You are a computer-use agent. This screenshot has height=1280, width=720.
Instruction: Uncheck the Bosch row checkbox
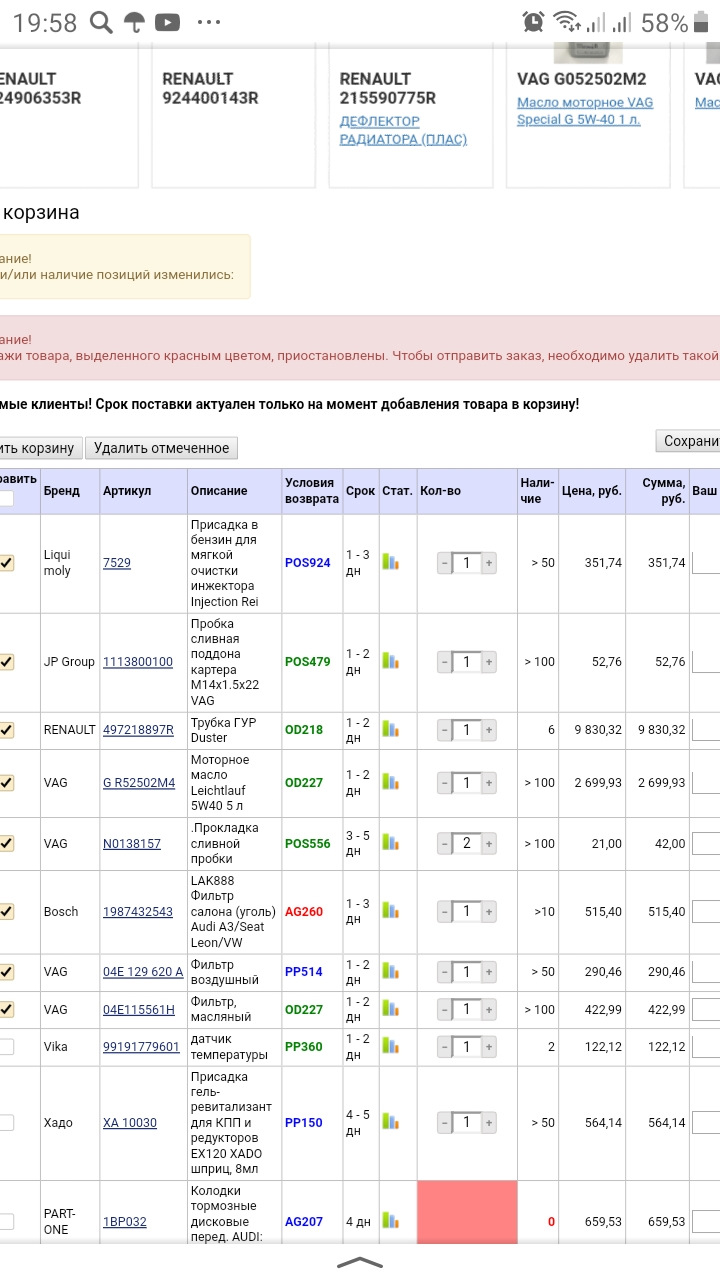coord(6,911)
